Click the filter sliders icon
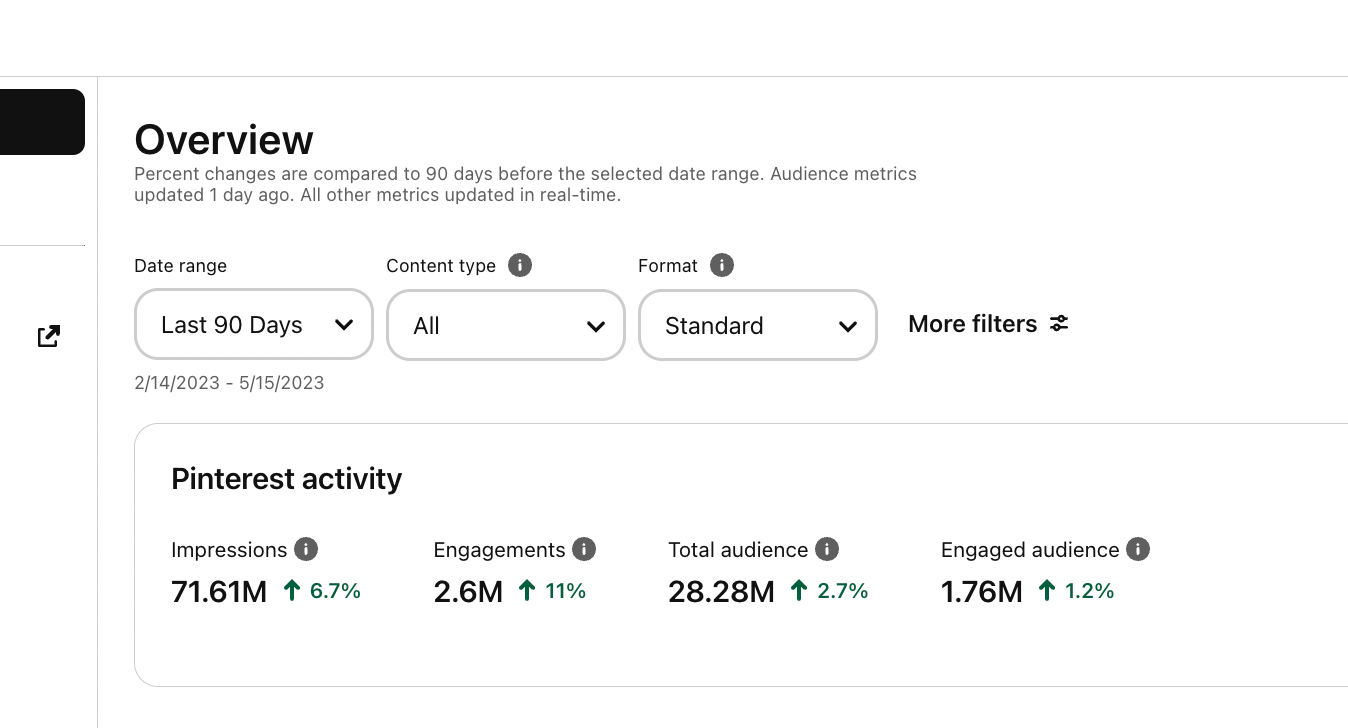 tap(1059, 324)
